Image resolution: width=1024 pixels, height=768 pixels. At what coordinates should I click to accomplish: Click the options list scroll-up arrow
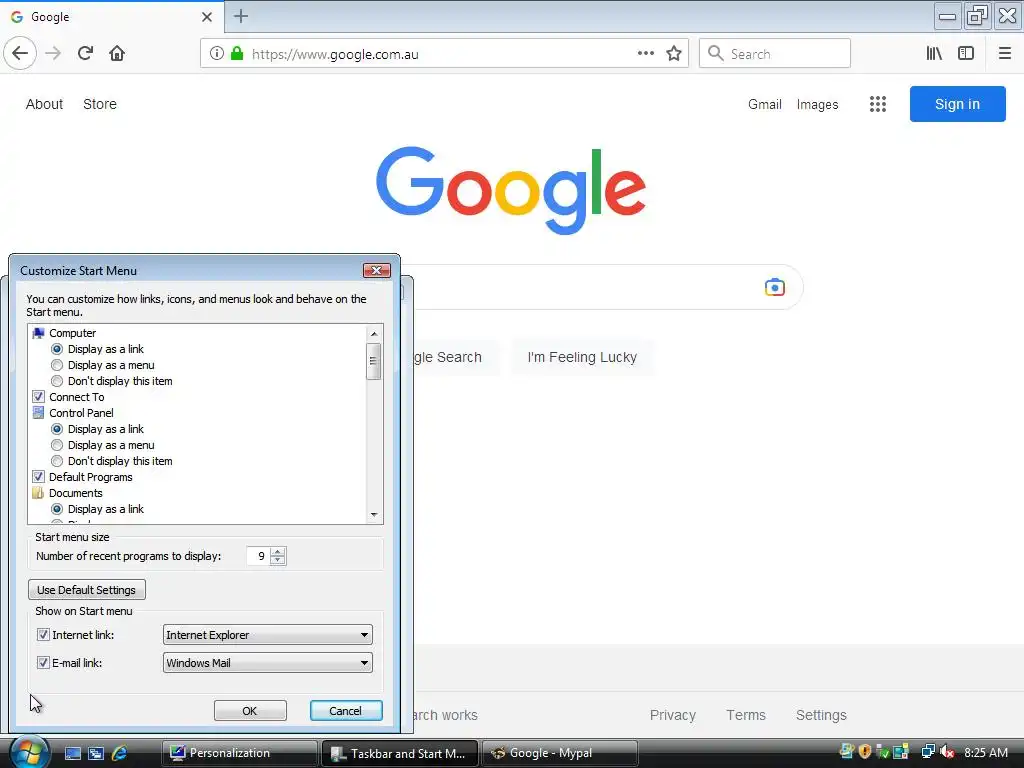(x=374, y=334)
